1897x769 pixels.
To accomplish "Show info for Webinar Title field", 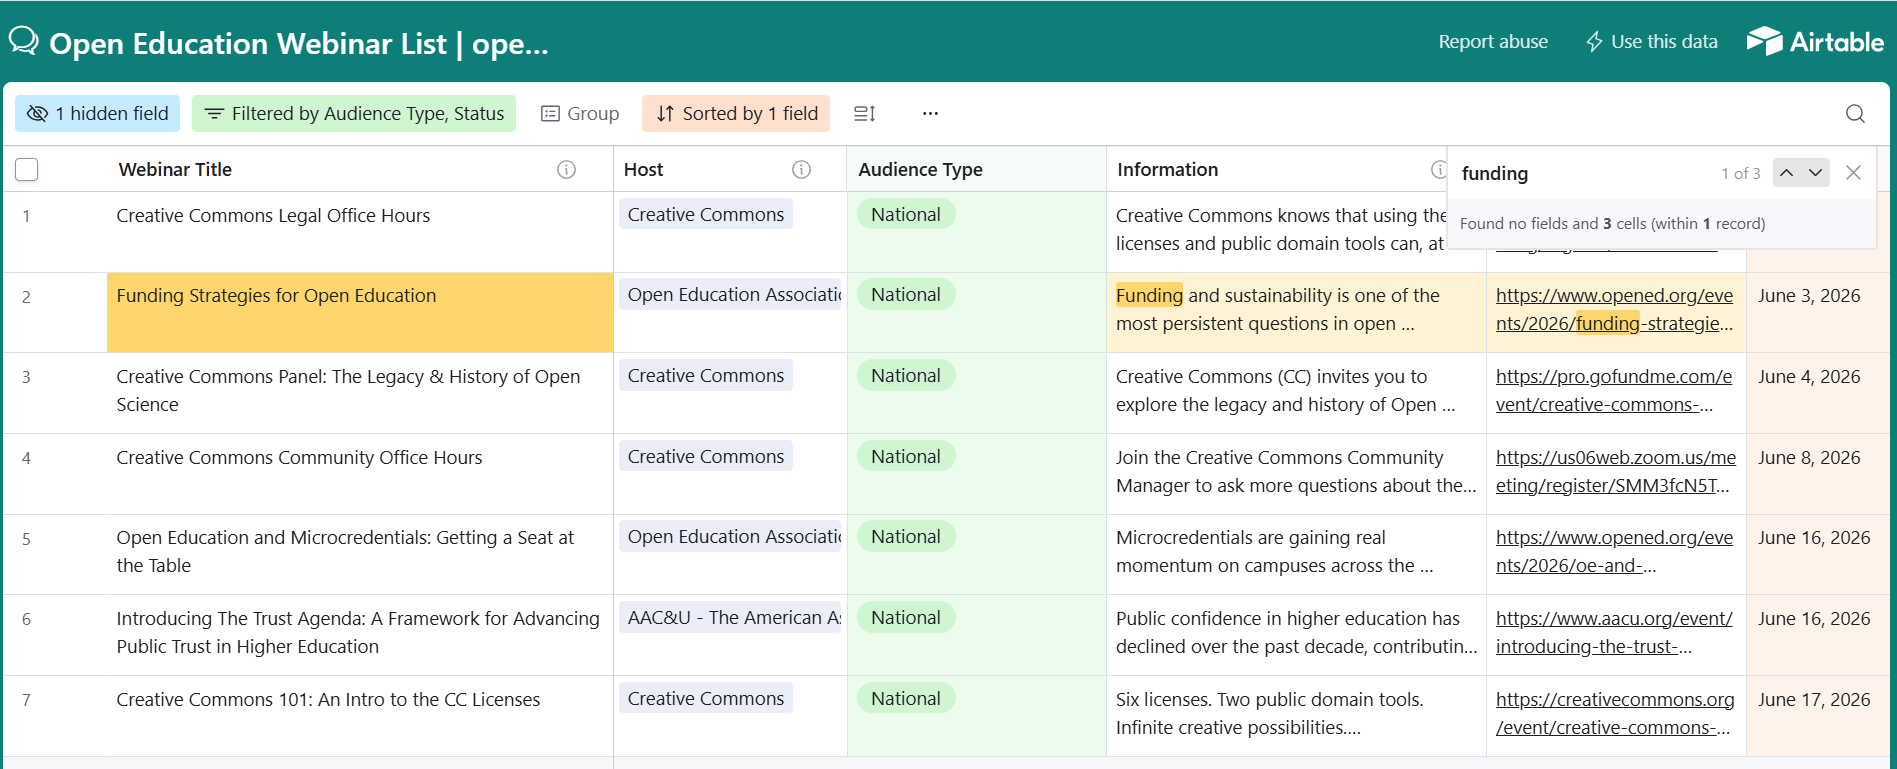I will (x=566, y=170).
